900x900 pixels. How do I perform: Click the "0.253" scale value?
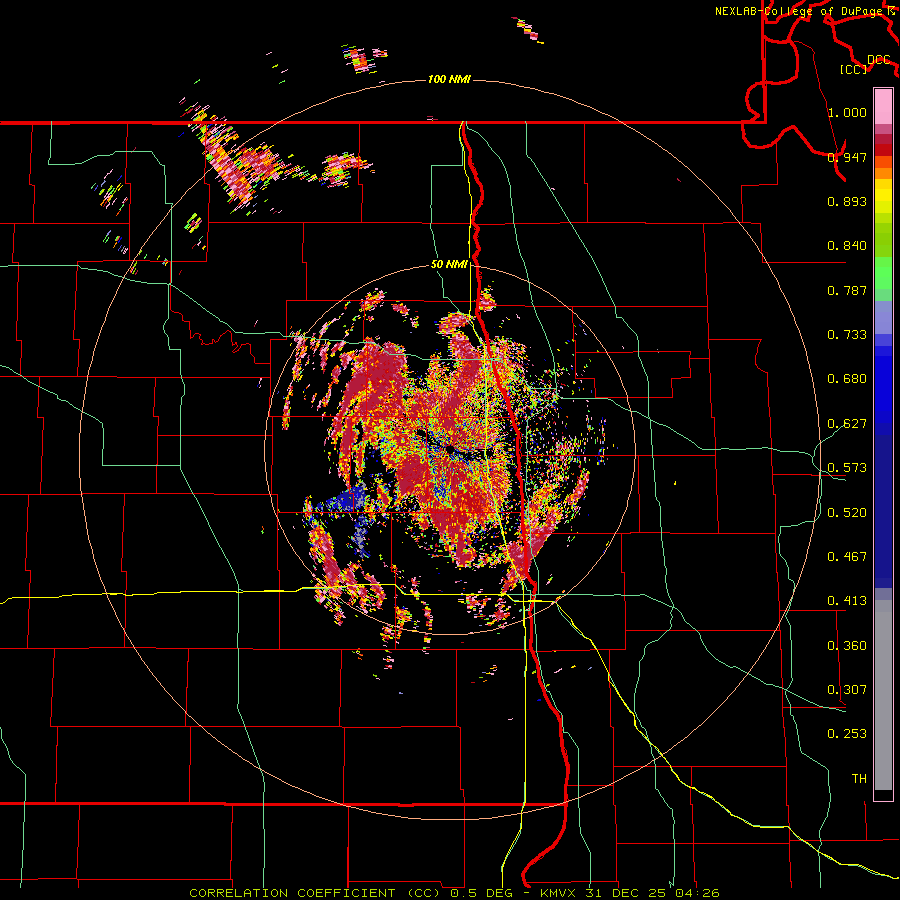pyautogui.click(x=847, y=734)
